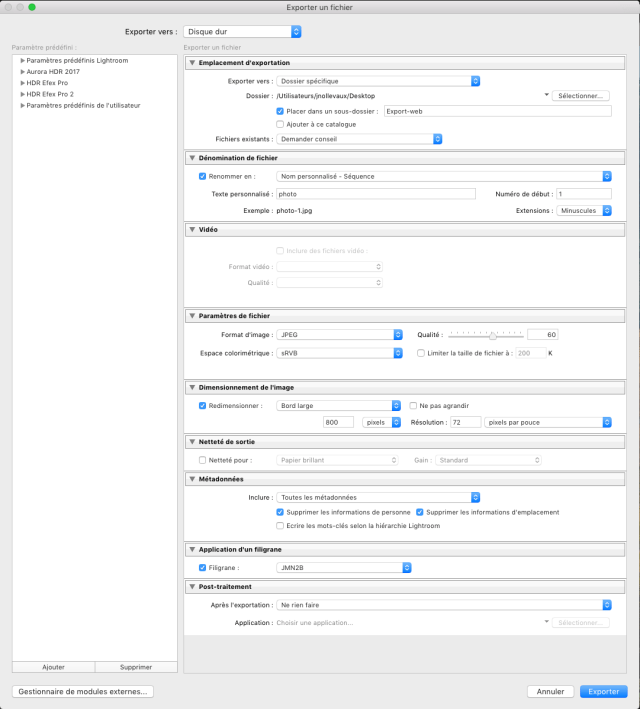Image resolution: width=640 pixels, height=709 pixels.
Task: Uncheck Placer dans un sous-dossier
Action: point(280,111)
